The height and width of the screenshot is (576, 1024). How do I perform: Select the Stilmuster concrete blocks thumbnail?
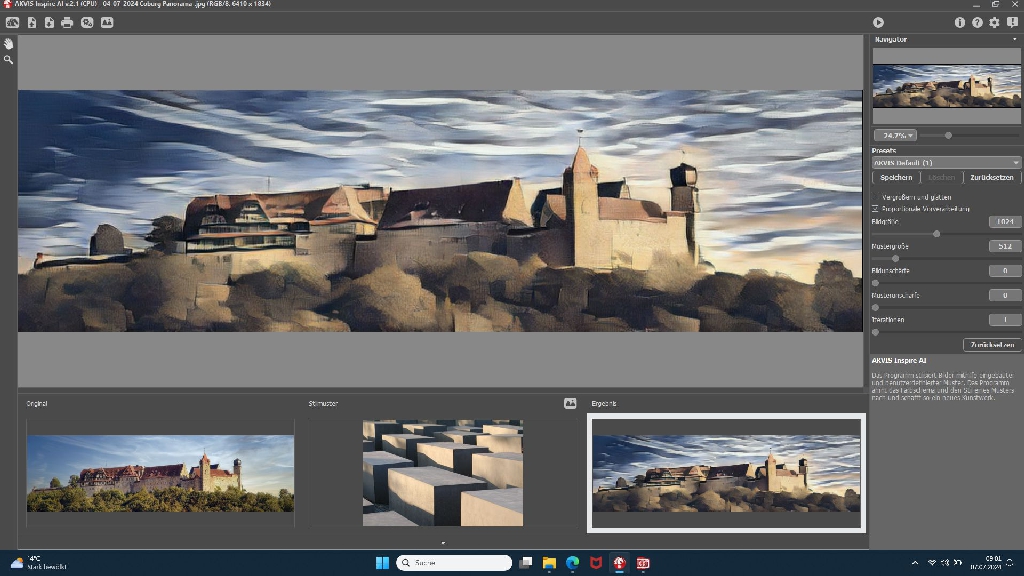coord(443,473)
